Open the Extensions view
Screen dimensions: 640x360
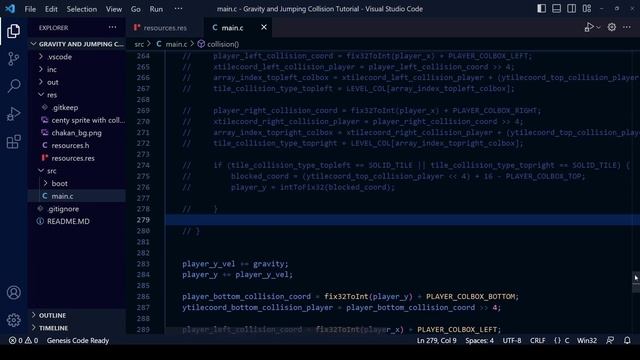pyautogui.click(x=13, y=142)
